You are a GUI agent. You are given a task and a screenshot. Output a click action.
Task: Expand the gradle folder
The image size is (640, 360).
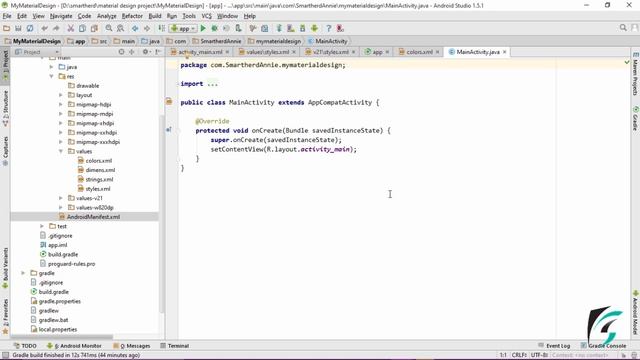click(x=23, y=273)
